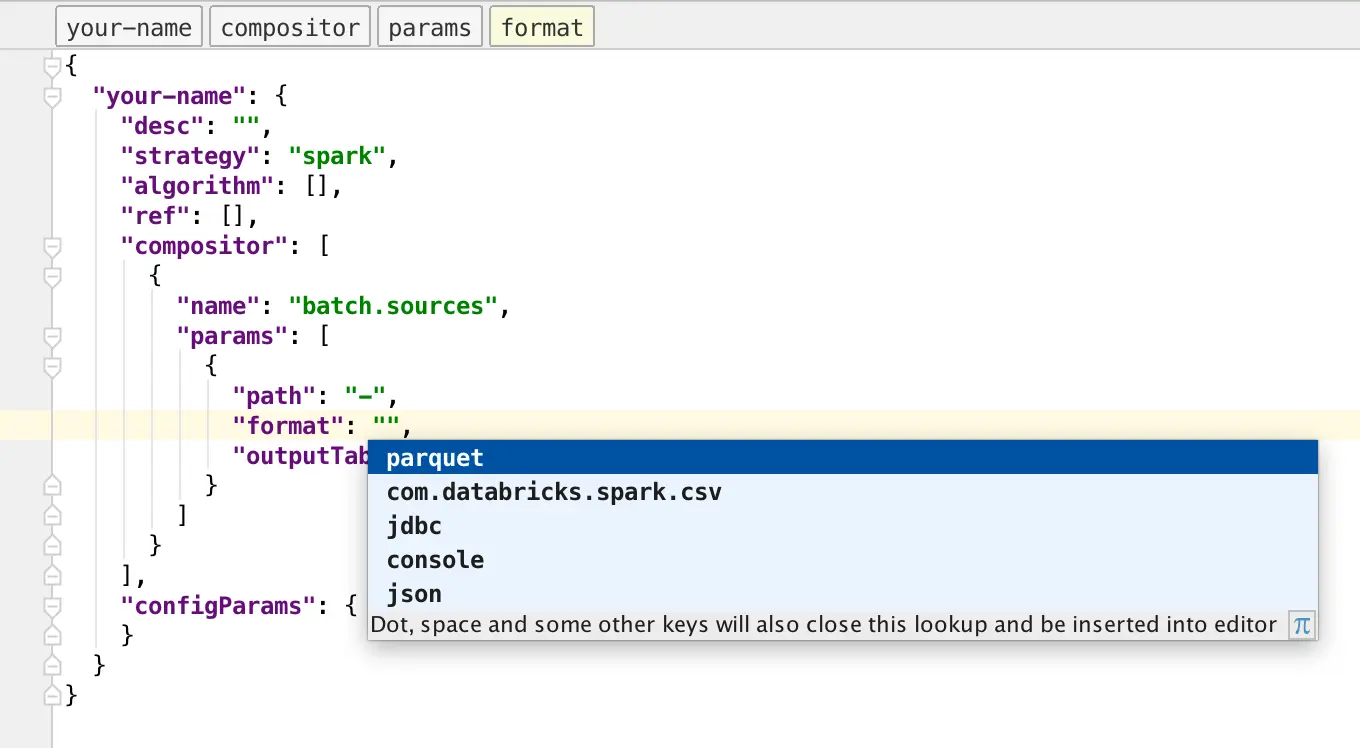Collapse the "your-name" object fold marker
Screen dimensions: 1360x748
(x=53, y=97)
